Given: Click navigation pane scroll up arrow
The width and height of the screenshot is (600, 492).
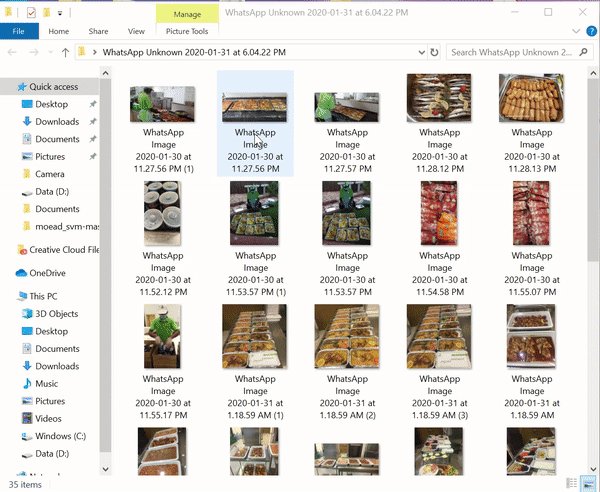Looking at the screenshot, I should tap(106, 73).
